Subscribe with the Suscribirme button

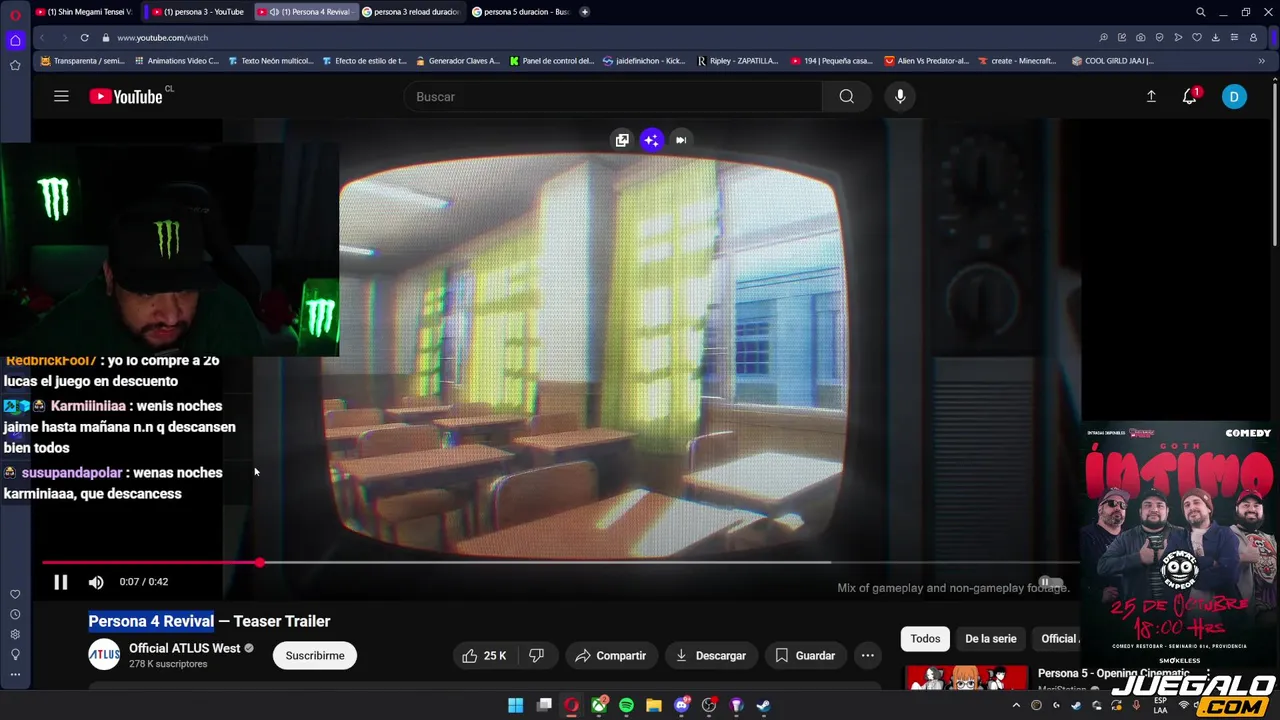pyautogui.click(x=315, y=655)
